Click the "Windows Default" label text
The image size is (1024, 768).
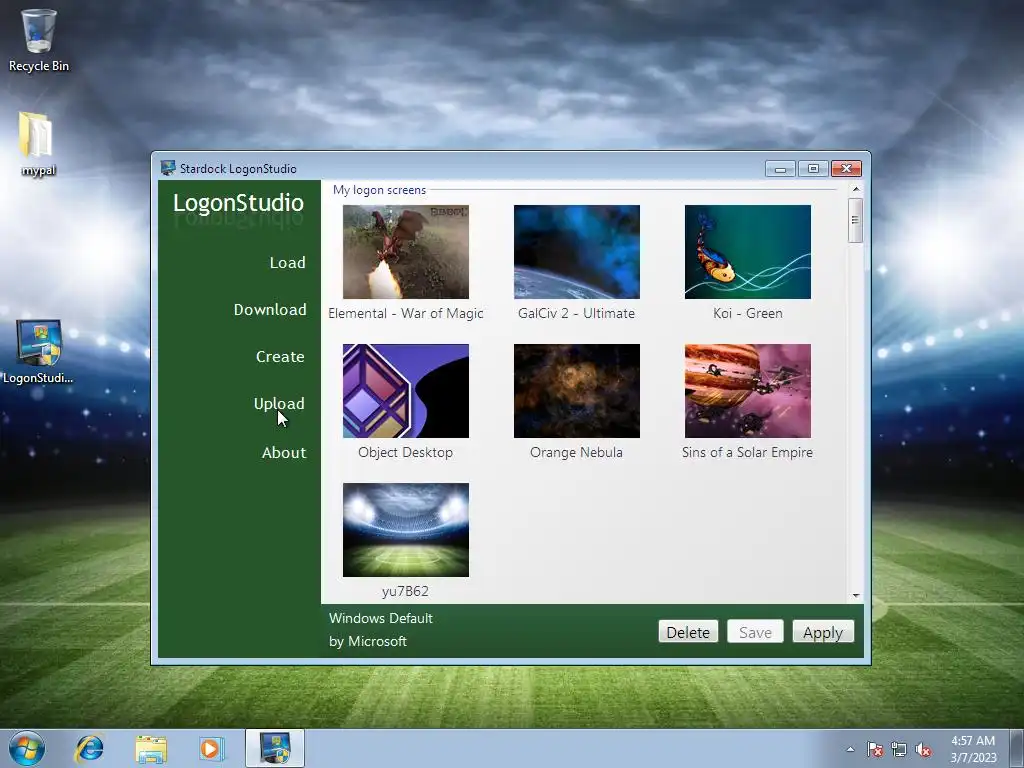click(x=381, y=618)
